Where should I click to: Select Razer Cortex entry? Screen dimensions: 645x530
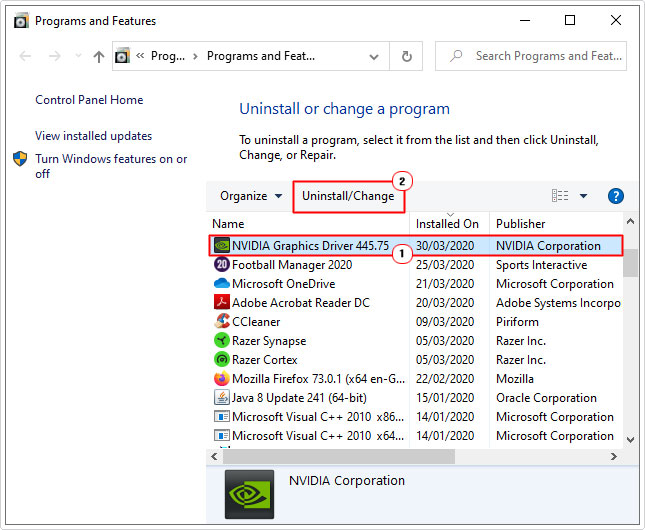tap(264, 360)
